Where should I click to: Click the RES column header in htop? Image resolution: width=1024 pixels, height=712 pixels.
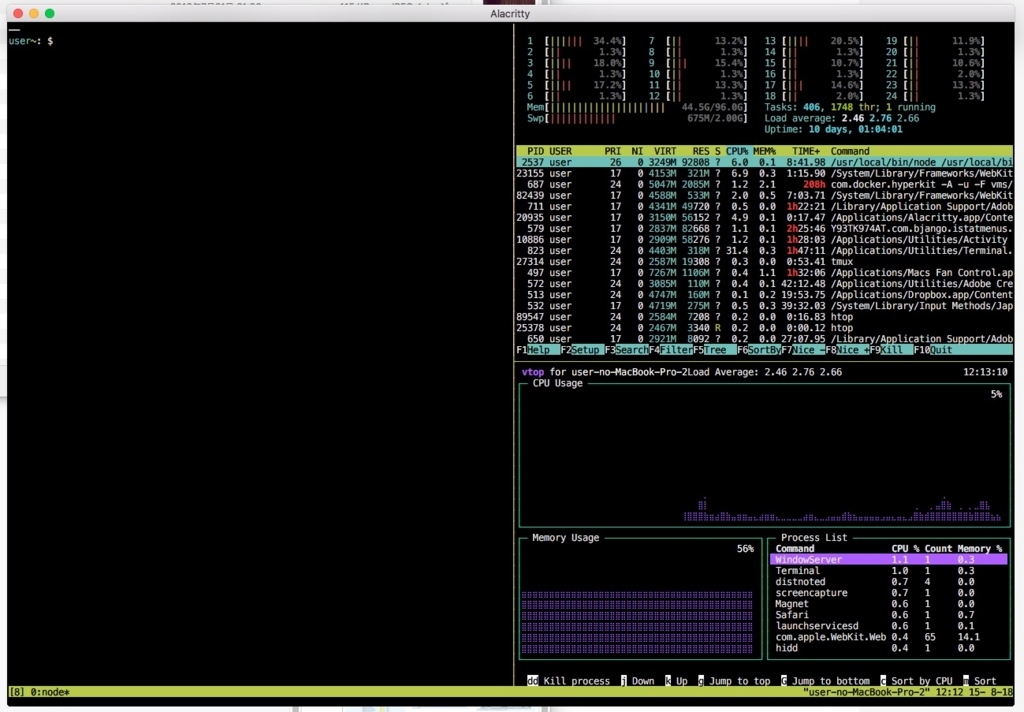pos(701,151)
